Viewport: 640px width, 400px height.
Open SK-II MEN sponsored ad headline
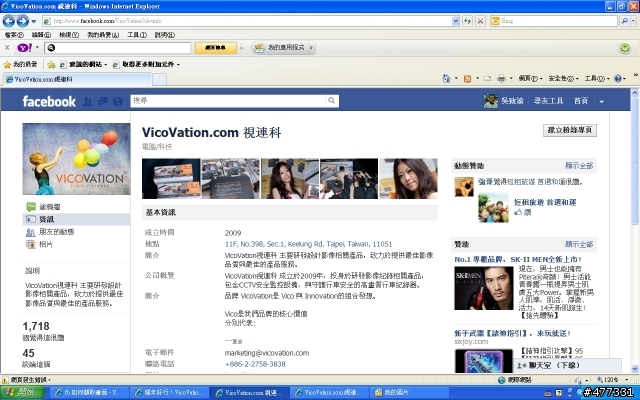(518, 260)
